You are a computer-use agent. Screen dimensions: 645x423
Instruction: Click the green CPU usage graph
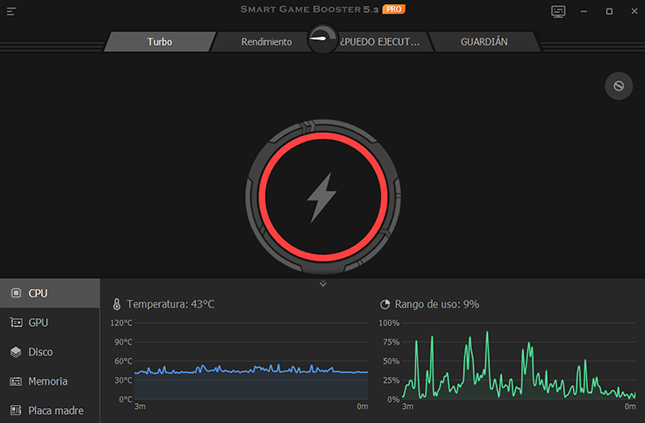click(519, 361)
